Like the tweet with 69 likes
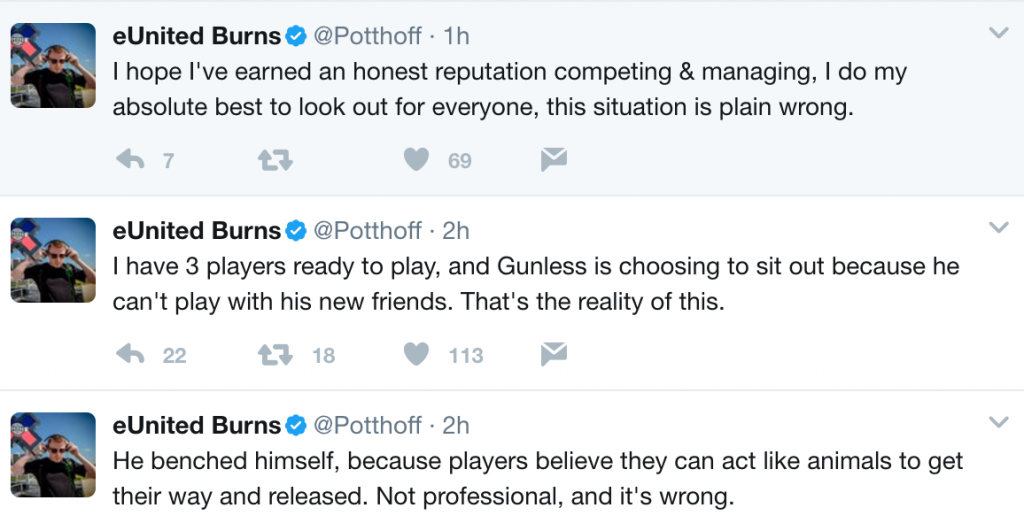 coord(417,159)
